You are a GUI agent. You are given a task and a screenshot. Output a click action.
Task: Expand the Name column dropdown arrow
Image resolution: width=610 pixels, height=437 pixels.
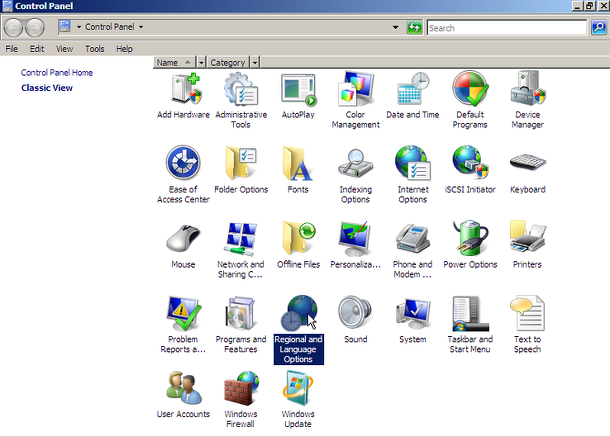(x=201, y=62)
